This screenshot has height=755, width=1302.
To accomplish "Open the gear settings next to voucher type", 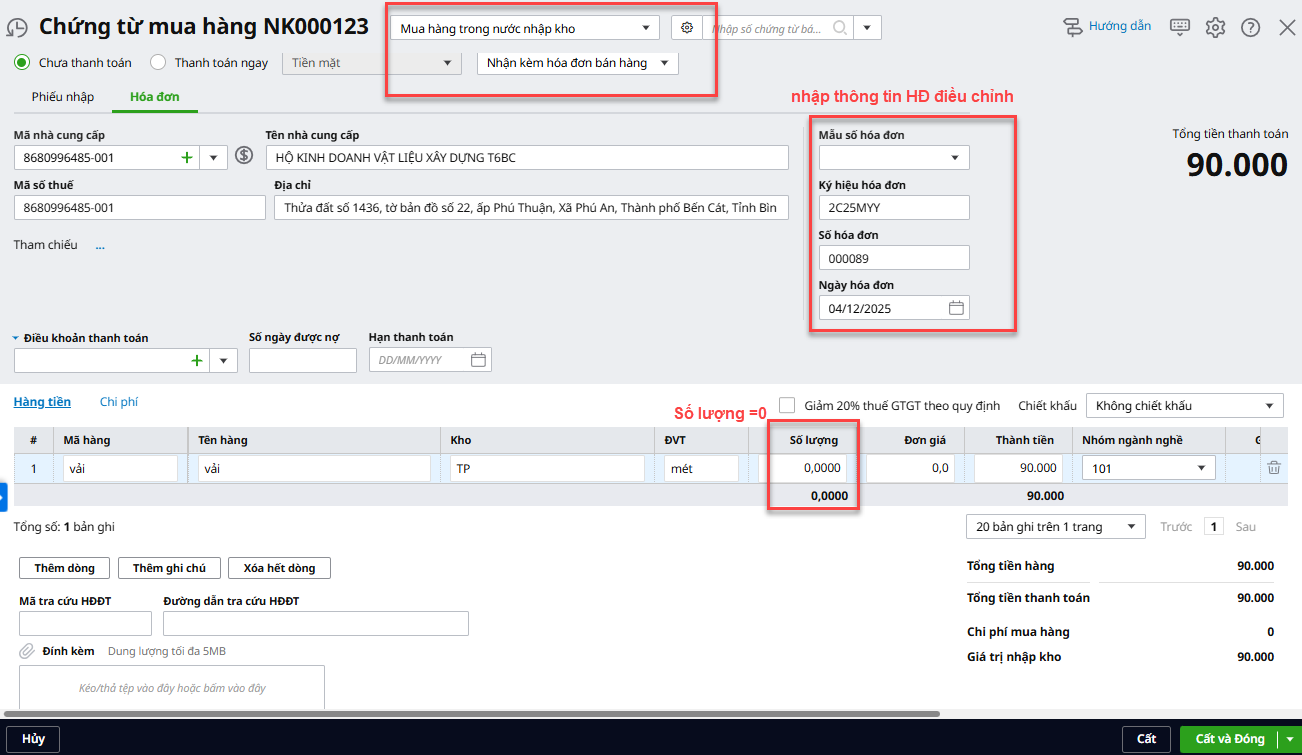I will 687,28.
